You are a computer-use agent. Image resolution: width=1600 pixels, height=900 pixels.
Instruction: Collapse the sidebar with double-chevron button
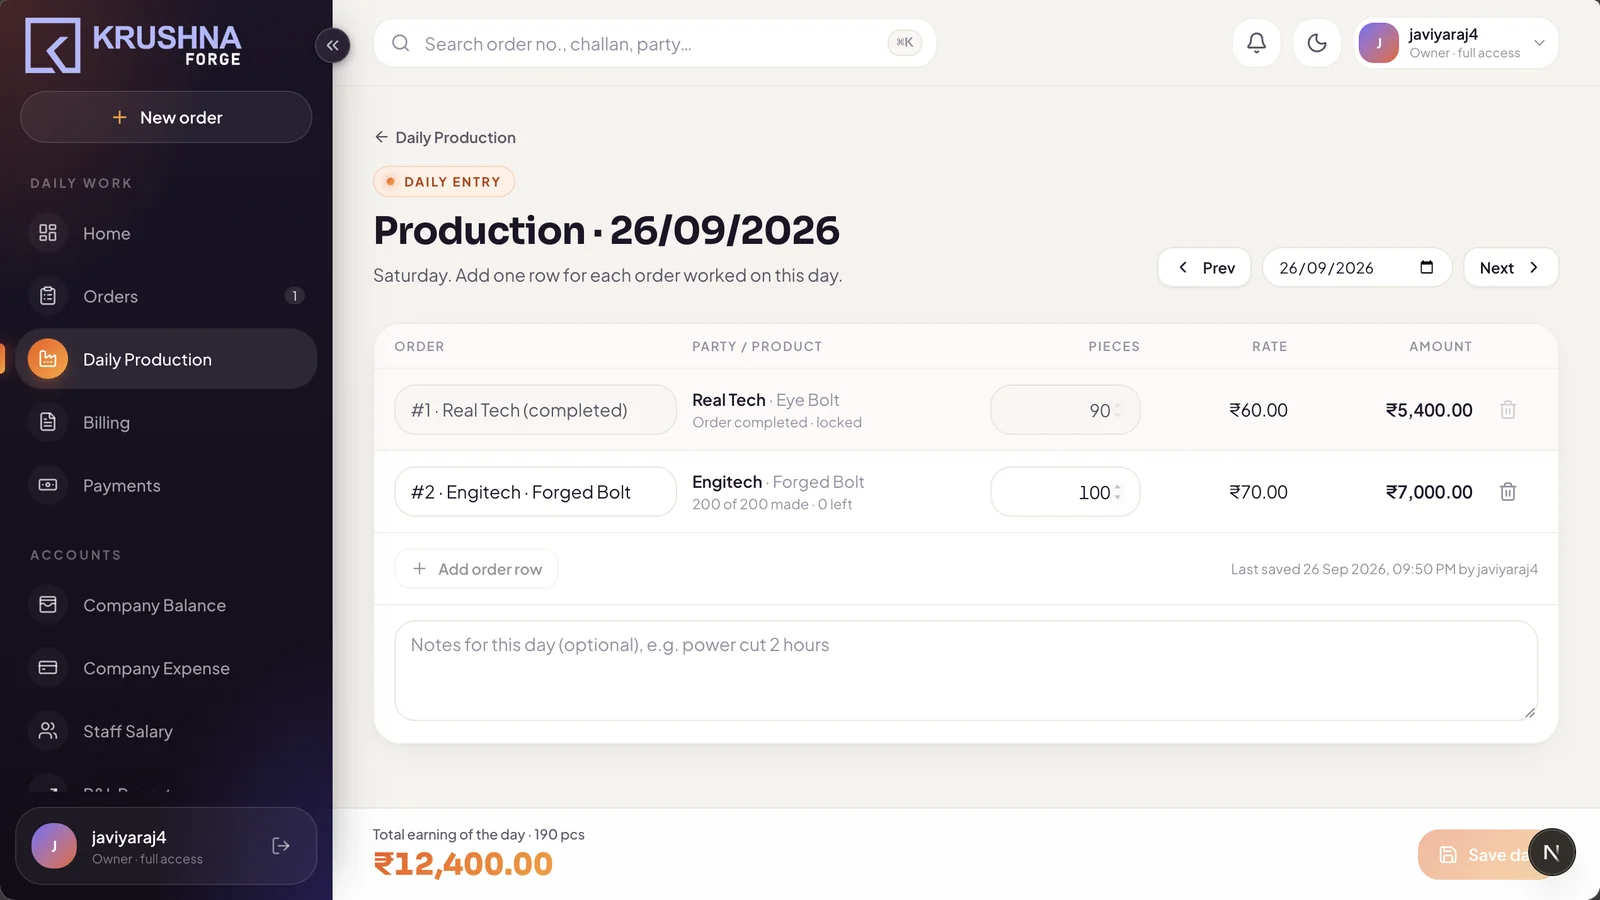pos(332,45)
